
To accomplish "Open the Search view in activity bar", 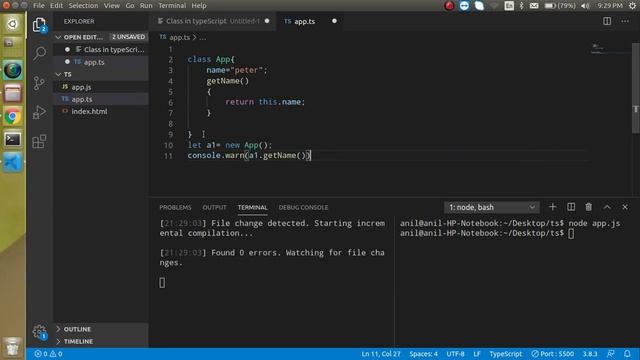I will click(39, 53).
